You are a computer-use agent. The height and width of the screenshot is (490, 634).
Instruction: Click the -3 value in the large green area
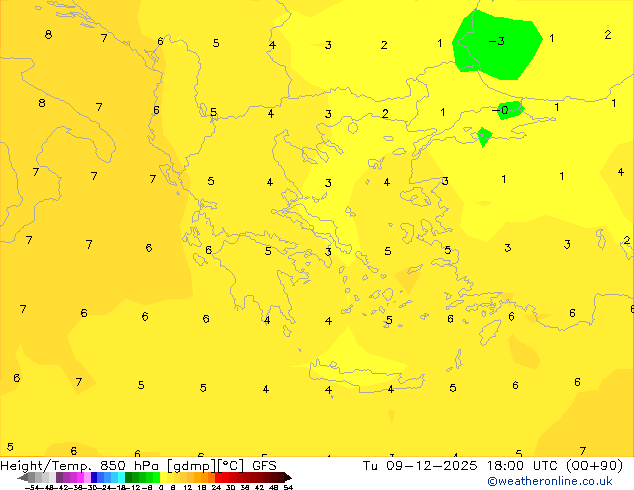click(x=497, y=41)
